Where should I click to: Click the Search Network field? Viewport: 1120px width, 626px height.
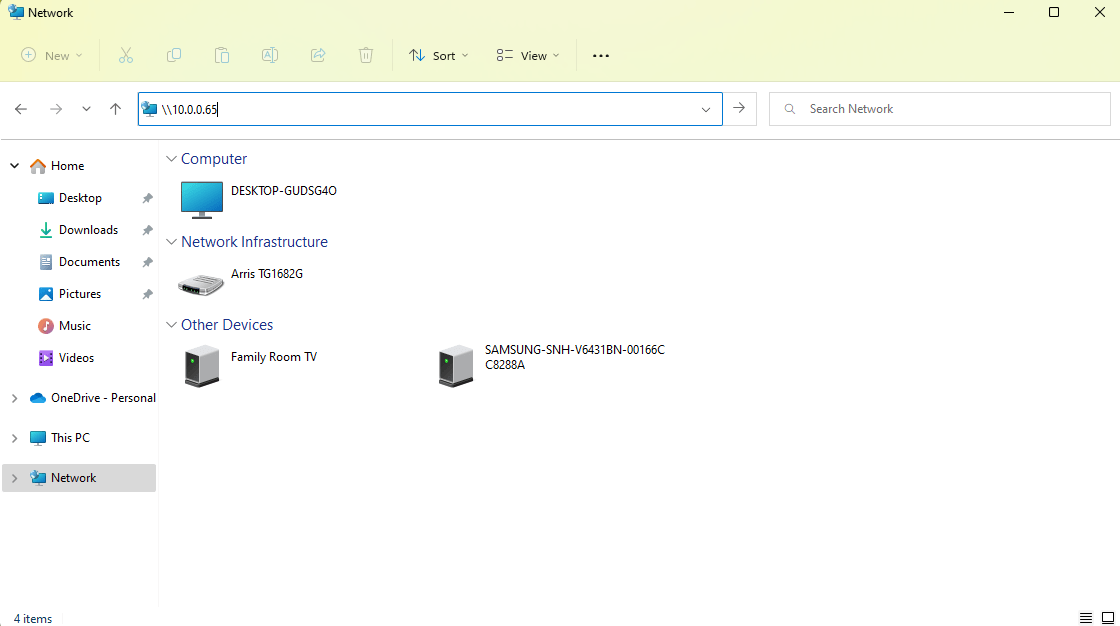(x=939, y=109)
